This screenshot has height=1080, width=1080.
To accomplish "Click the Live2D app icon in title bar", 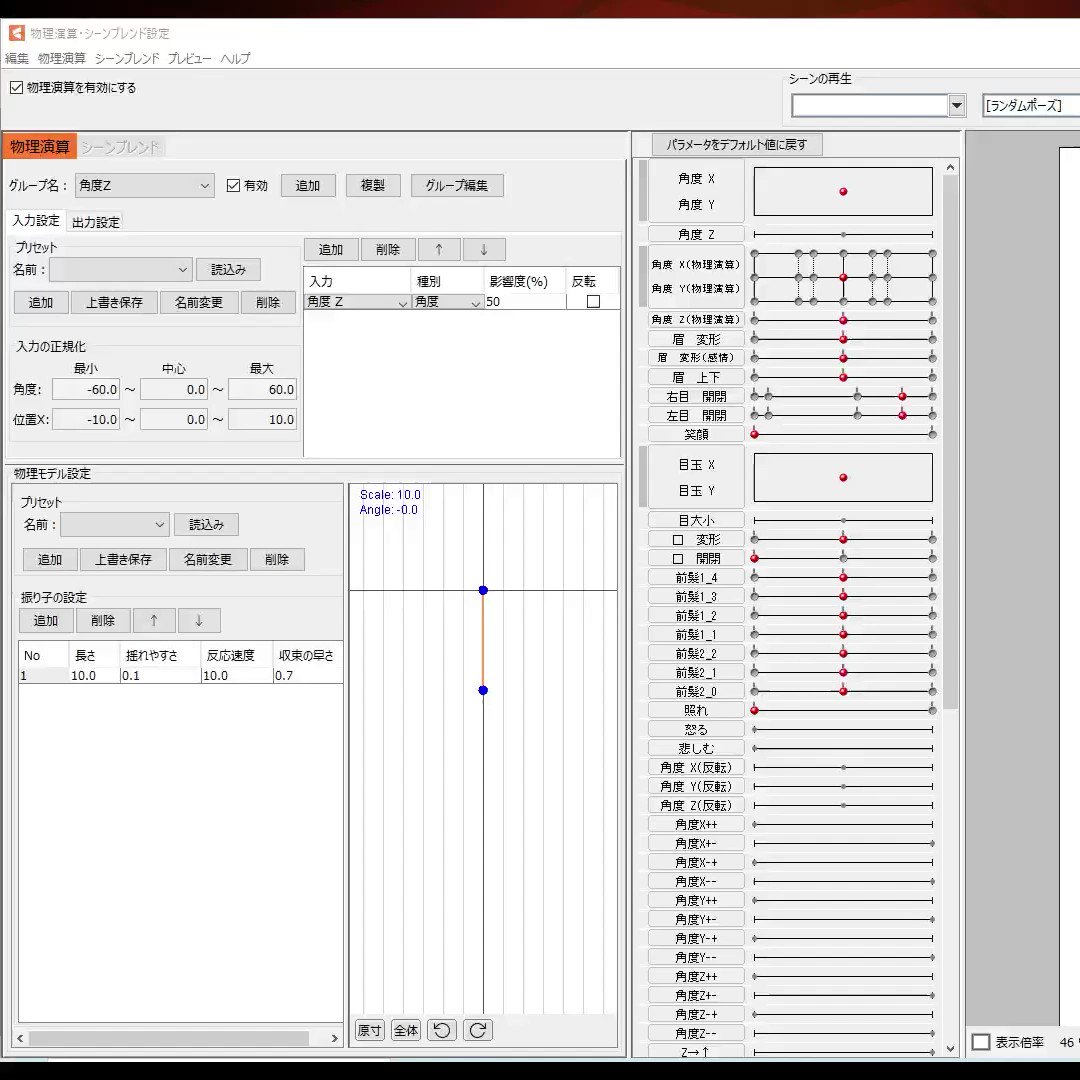I will 17,32.
